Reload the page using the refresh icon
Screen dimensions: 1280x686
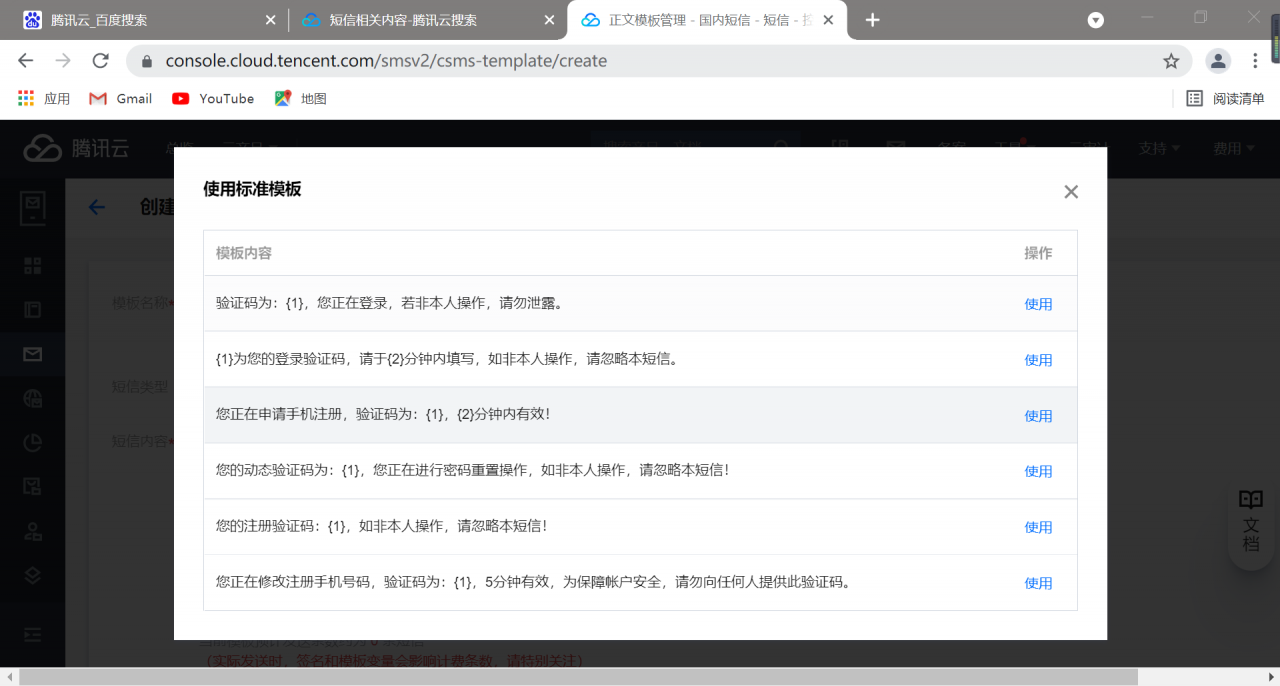pos(100,61)
